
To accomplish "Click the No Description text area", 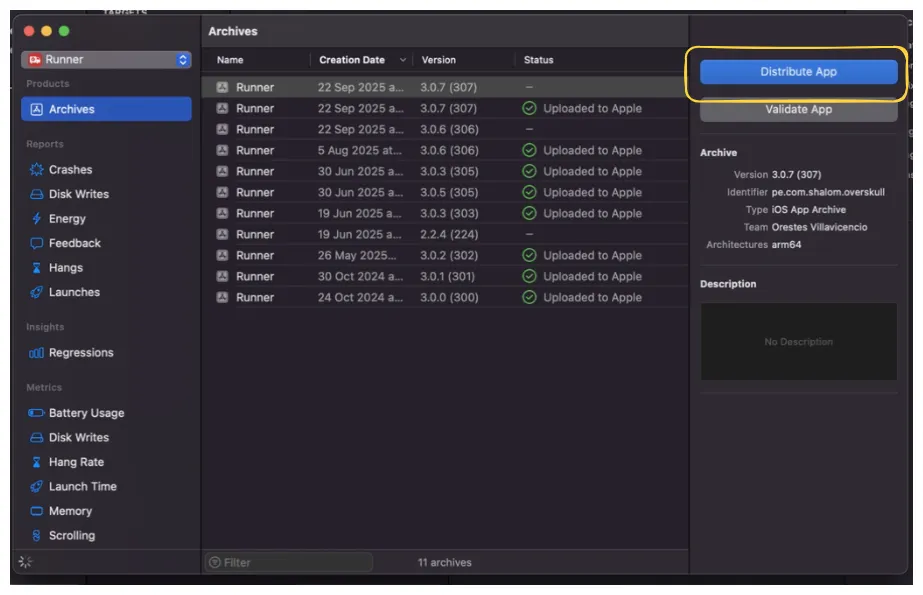I will point(798,342).
